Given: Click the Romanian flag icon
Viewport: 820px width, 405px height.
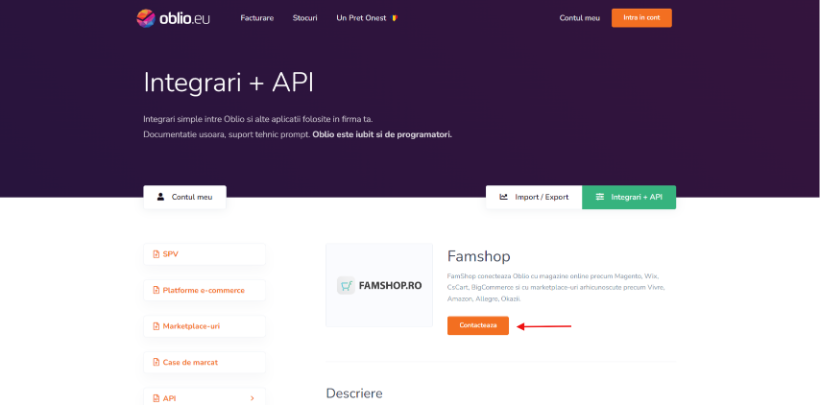Looking at the screenshot, I should (x=394, y=18).
